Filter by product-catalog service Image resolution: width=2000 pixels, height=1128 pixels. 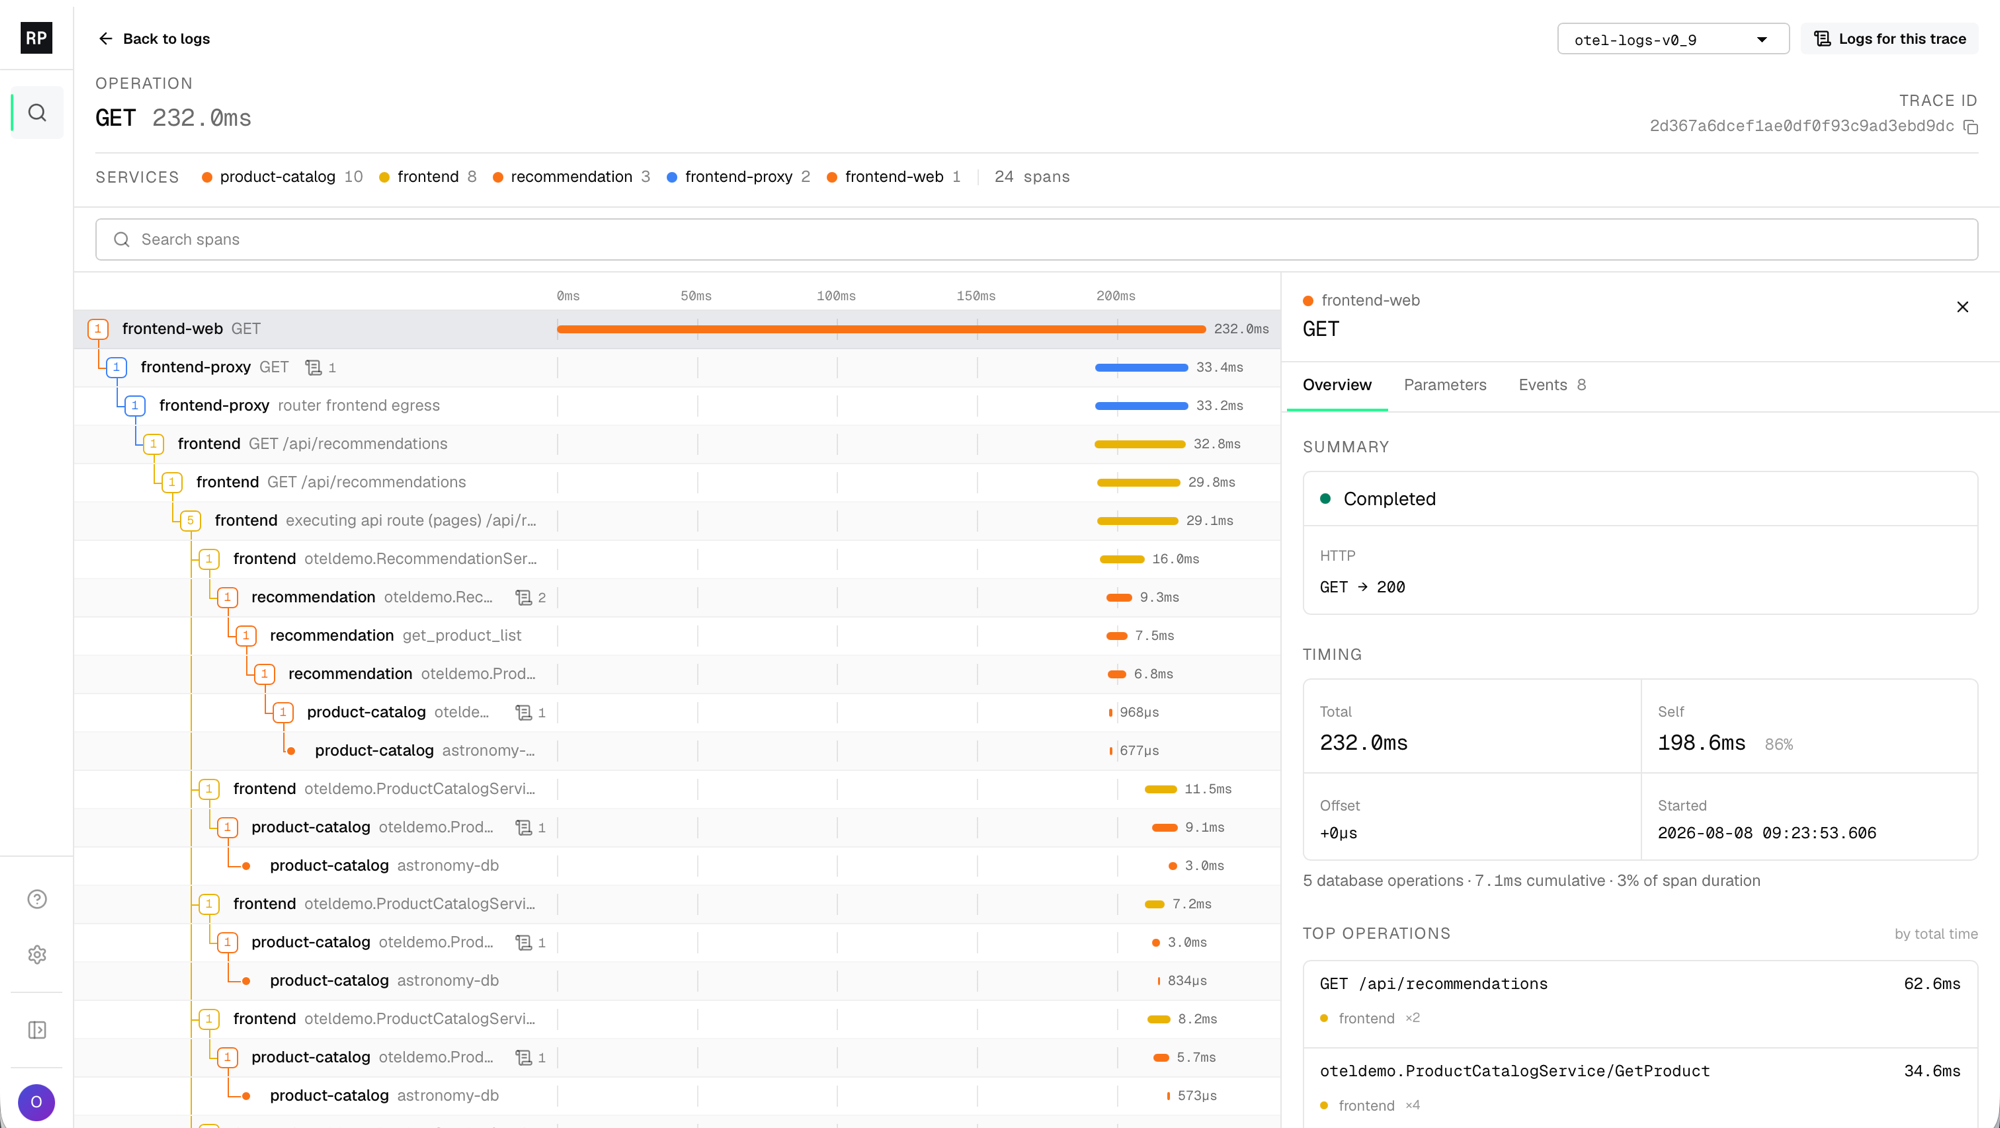click(x=282, y=177)
